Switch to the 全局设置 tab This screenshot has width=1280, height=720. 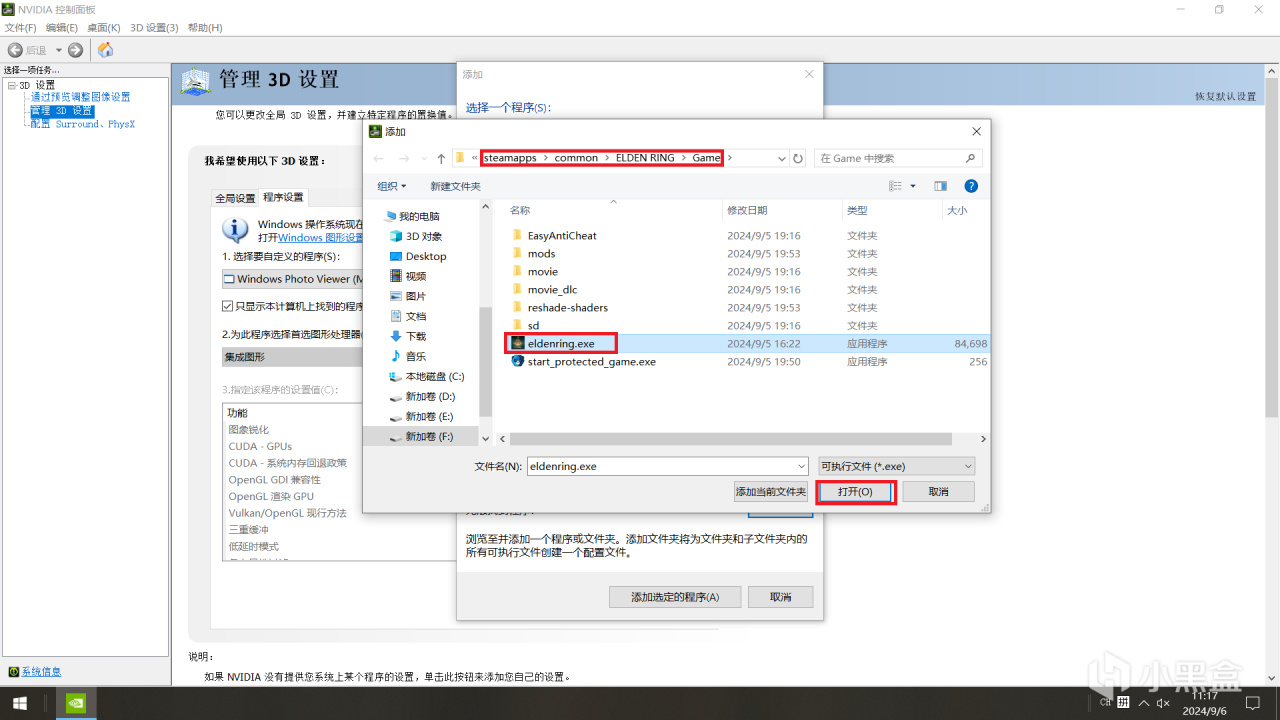pos(235,198)
